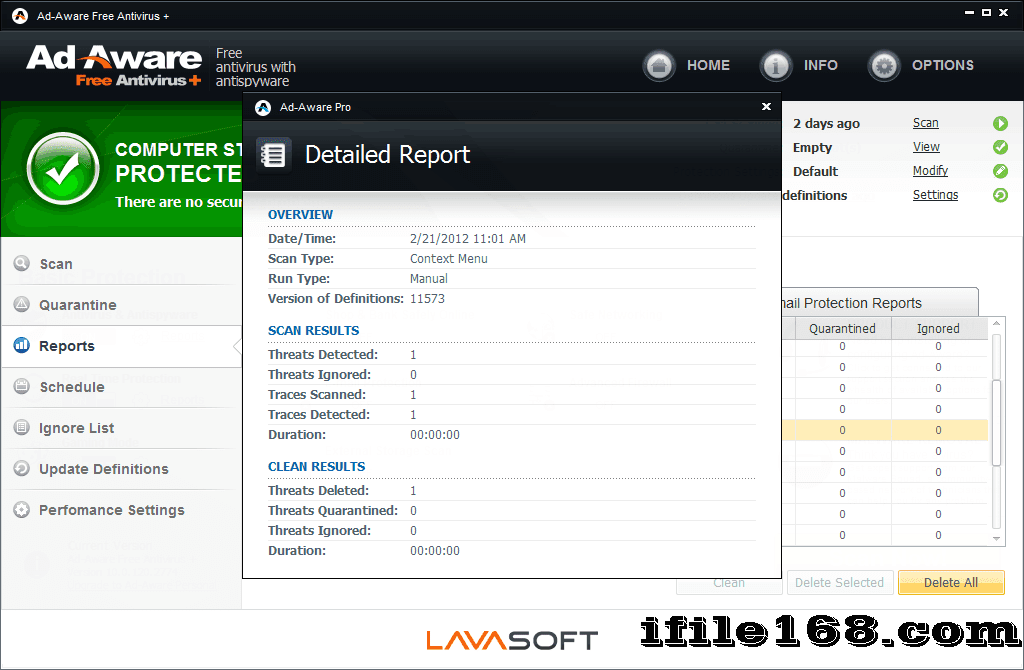Image resolution: width=1024 pixels, height=670 pixels.
Task: Click the Delete All button
Action: (951, 582)
